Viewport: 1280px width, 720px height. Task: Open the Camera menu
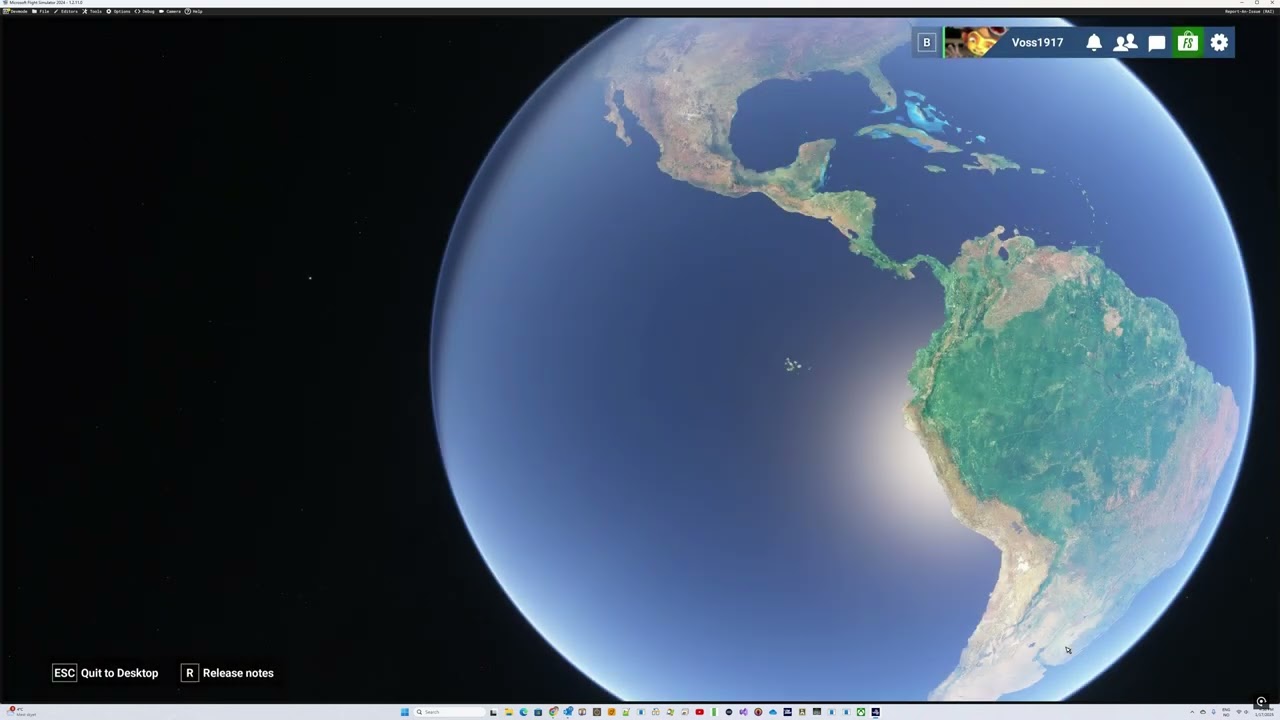tap(170, 11)
